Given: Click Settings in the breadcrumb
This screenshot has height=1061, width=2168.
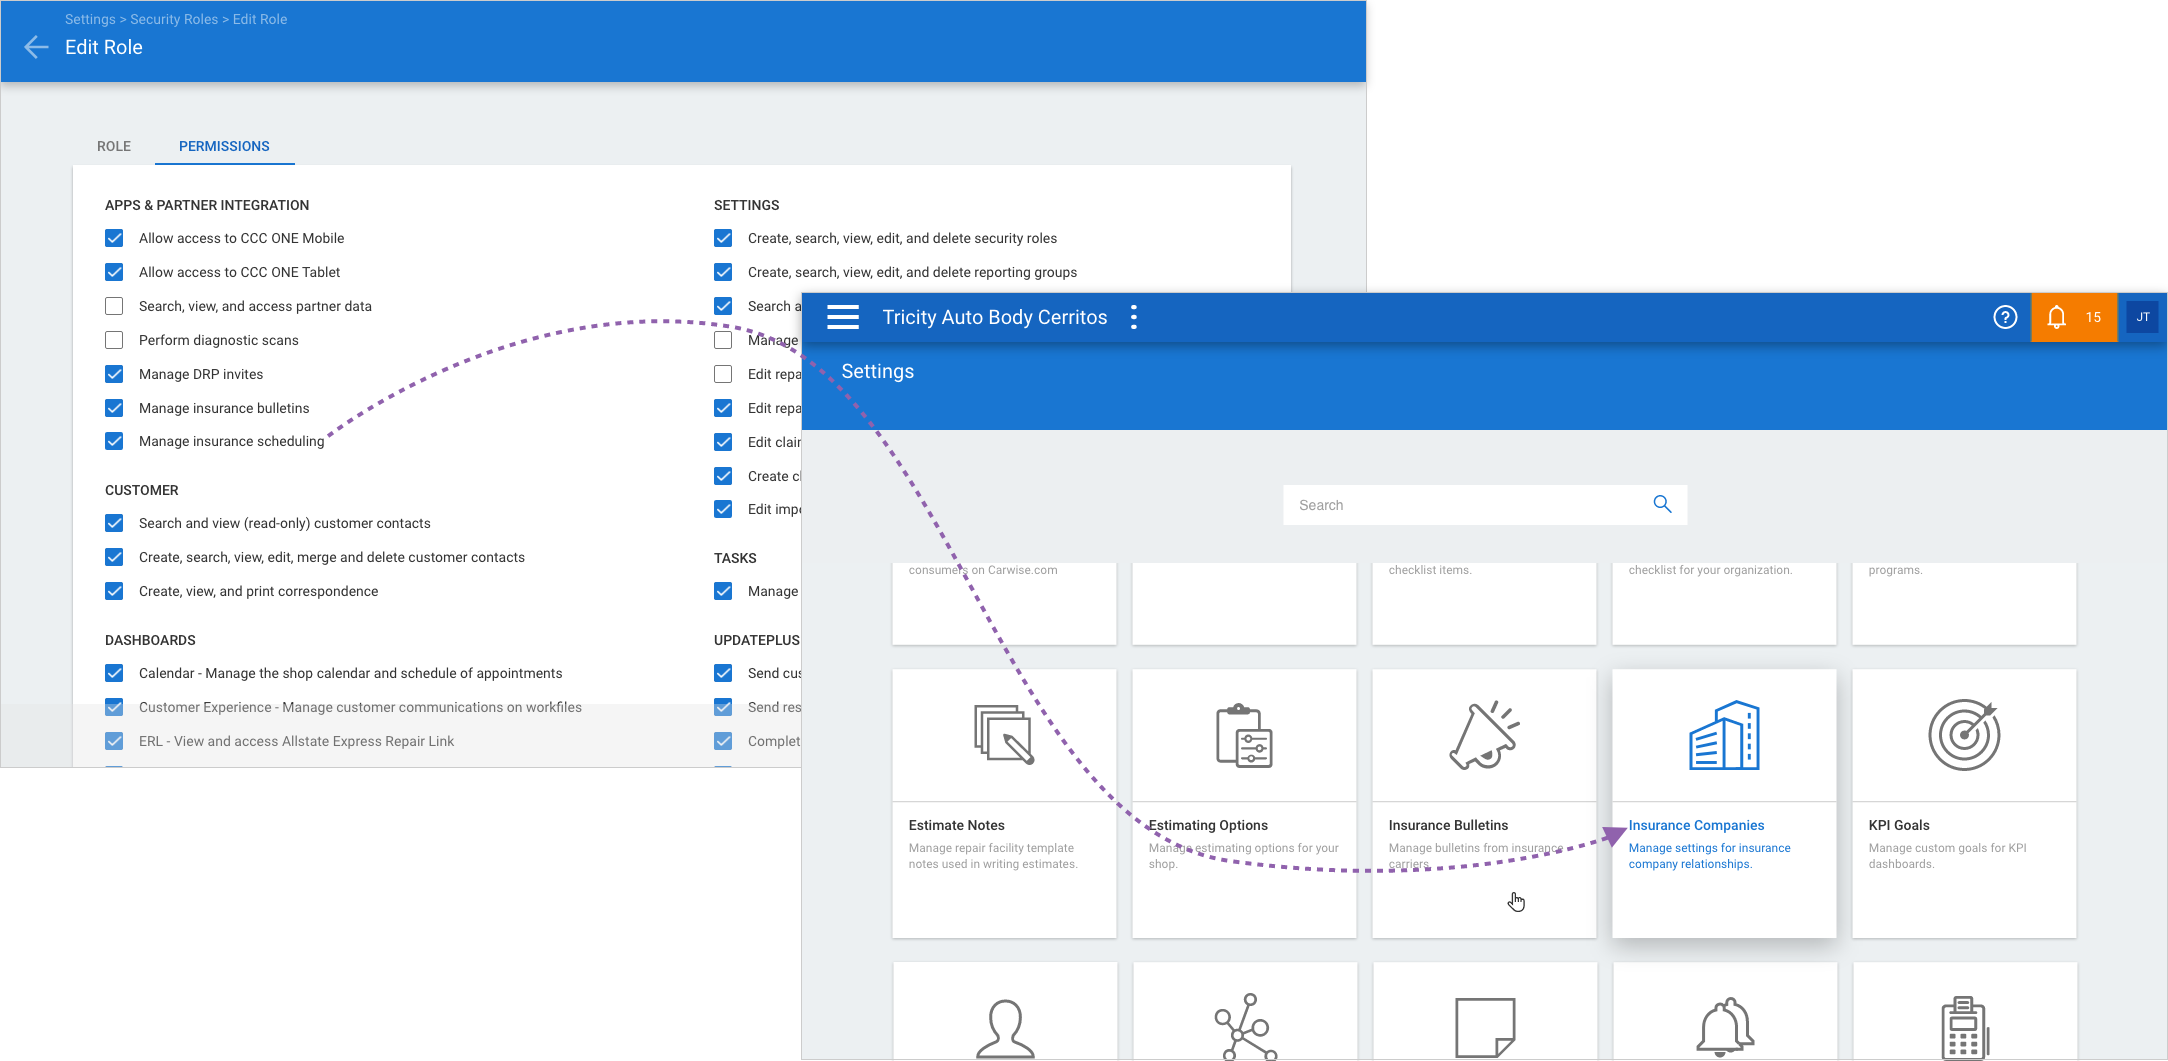Looking at the screenshot, I should (90, 19).
